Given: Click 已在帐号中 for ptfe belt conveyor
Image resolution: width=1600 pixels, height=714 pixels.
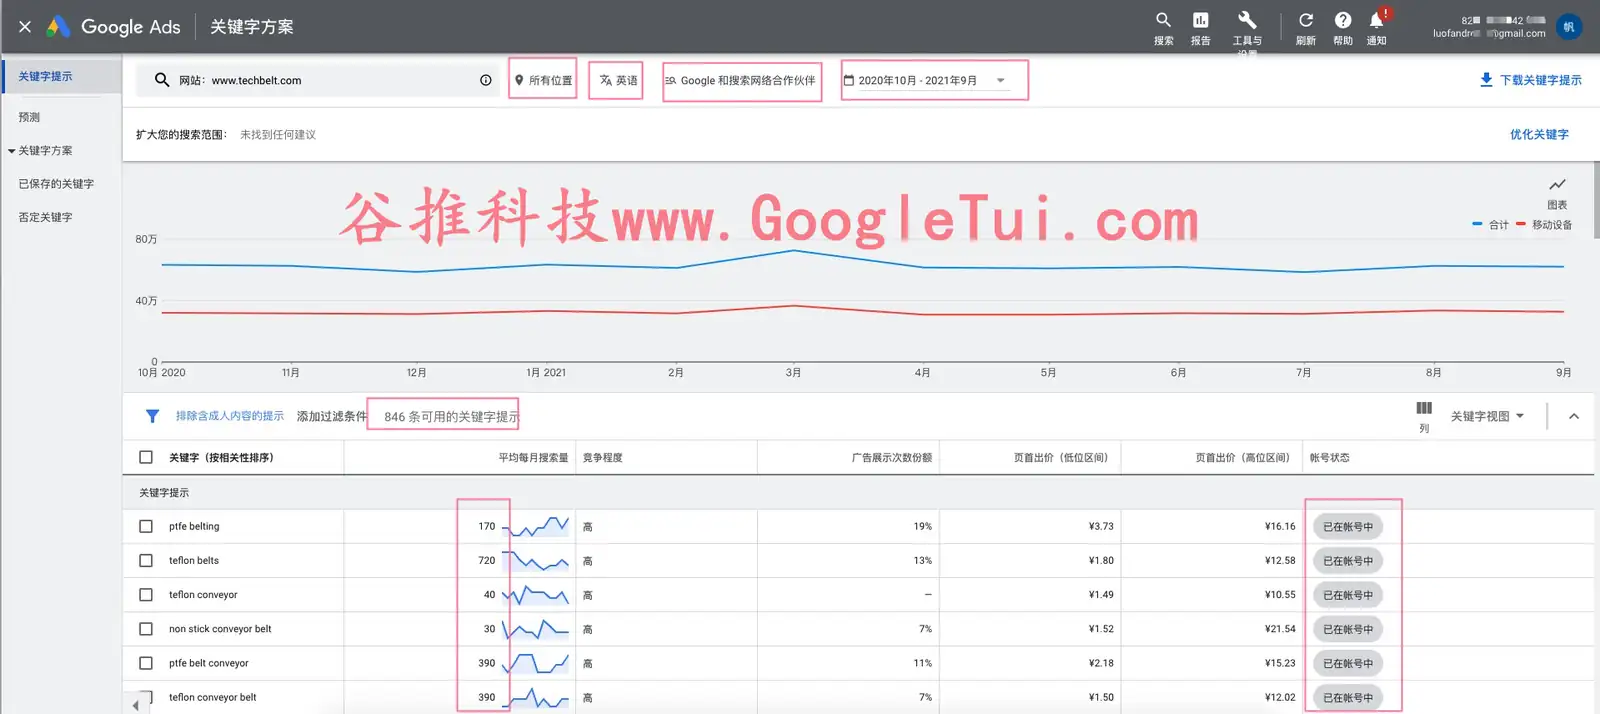Looking at the screenshot, I should [1348, 663].
